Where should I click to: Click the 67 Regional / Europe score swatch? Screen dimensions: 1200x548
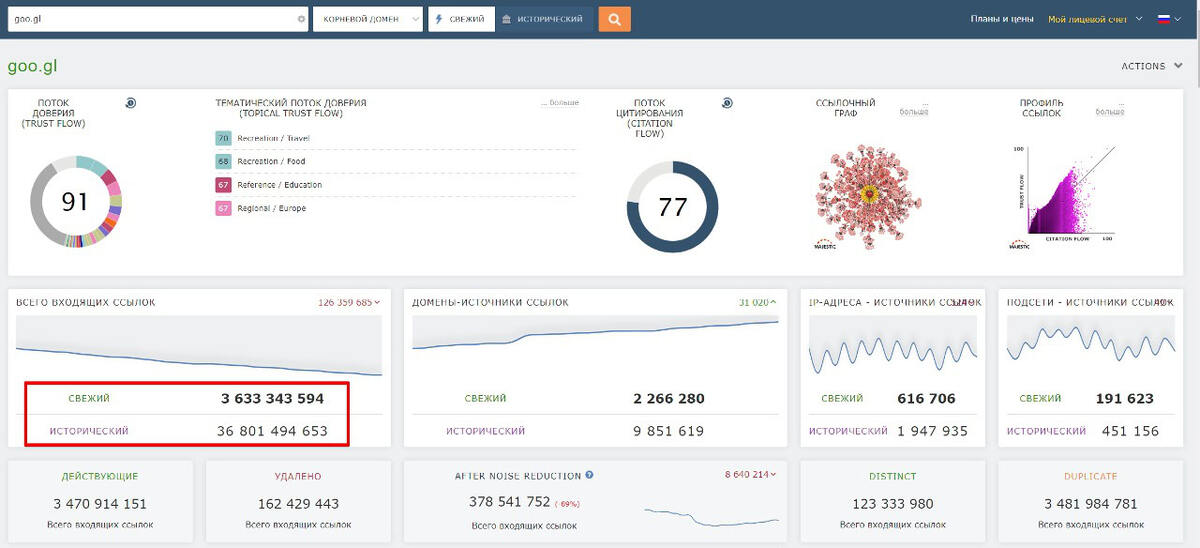[x=223, y=208]
